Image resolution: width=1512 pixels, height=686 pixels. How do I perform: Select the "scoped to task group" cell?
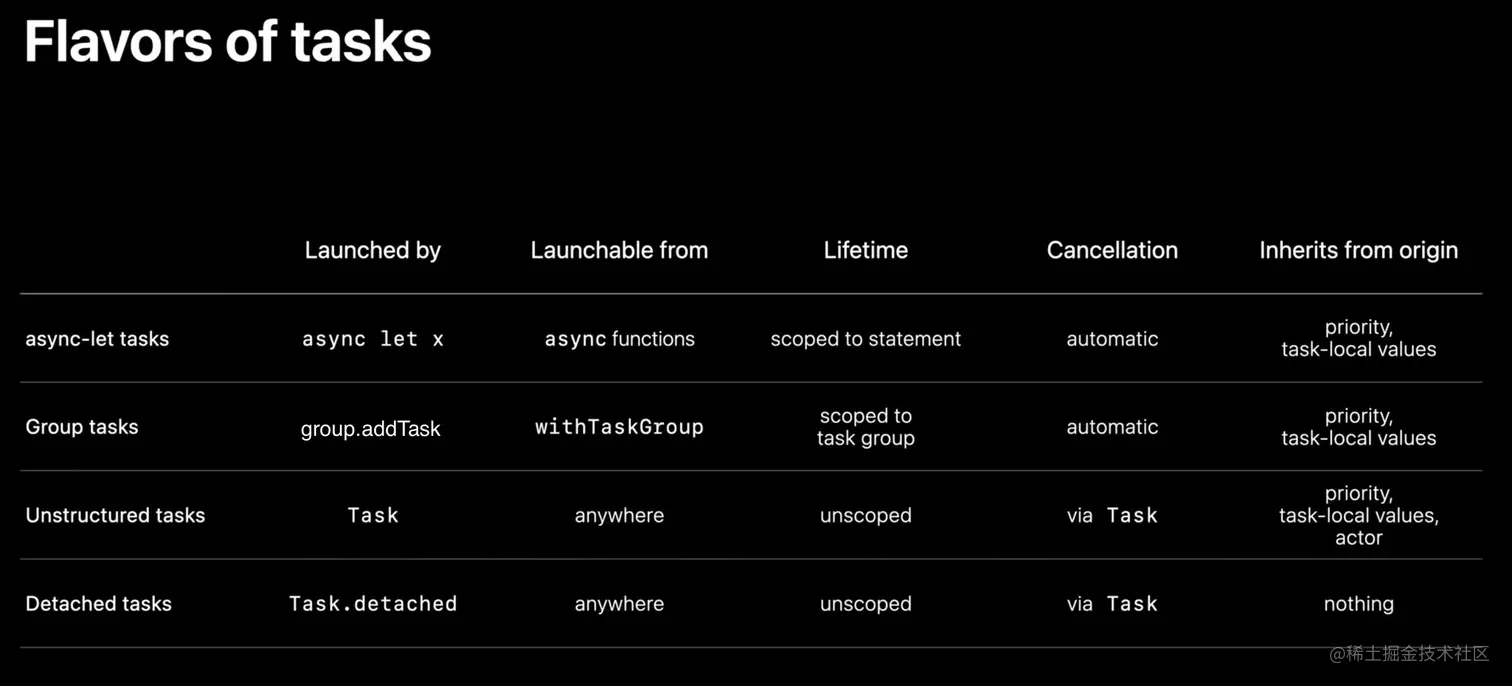pos(865,427)
